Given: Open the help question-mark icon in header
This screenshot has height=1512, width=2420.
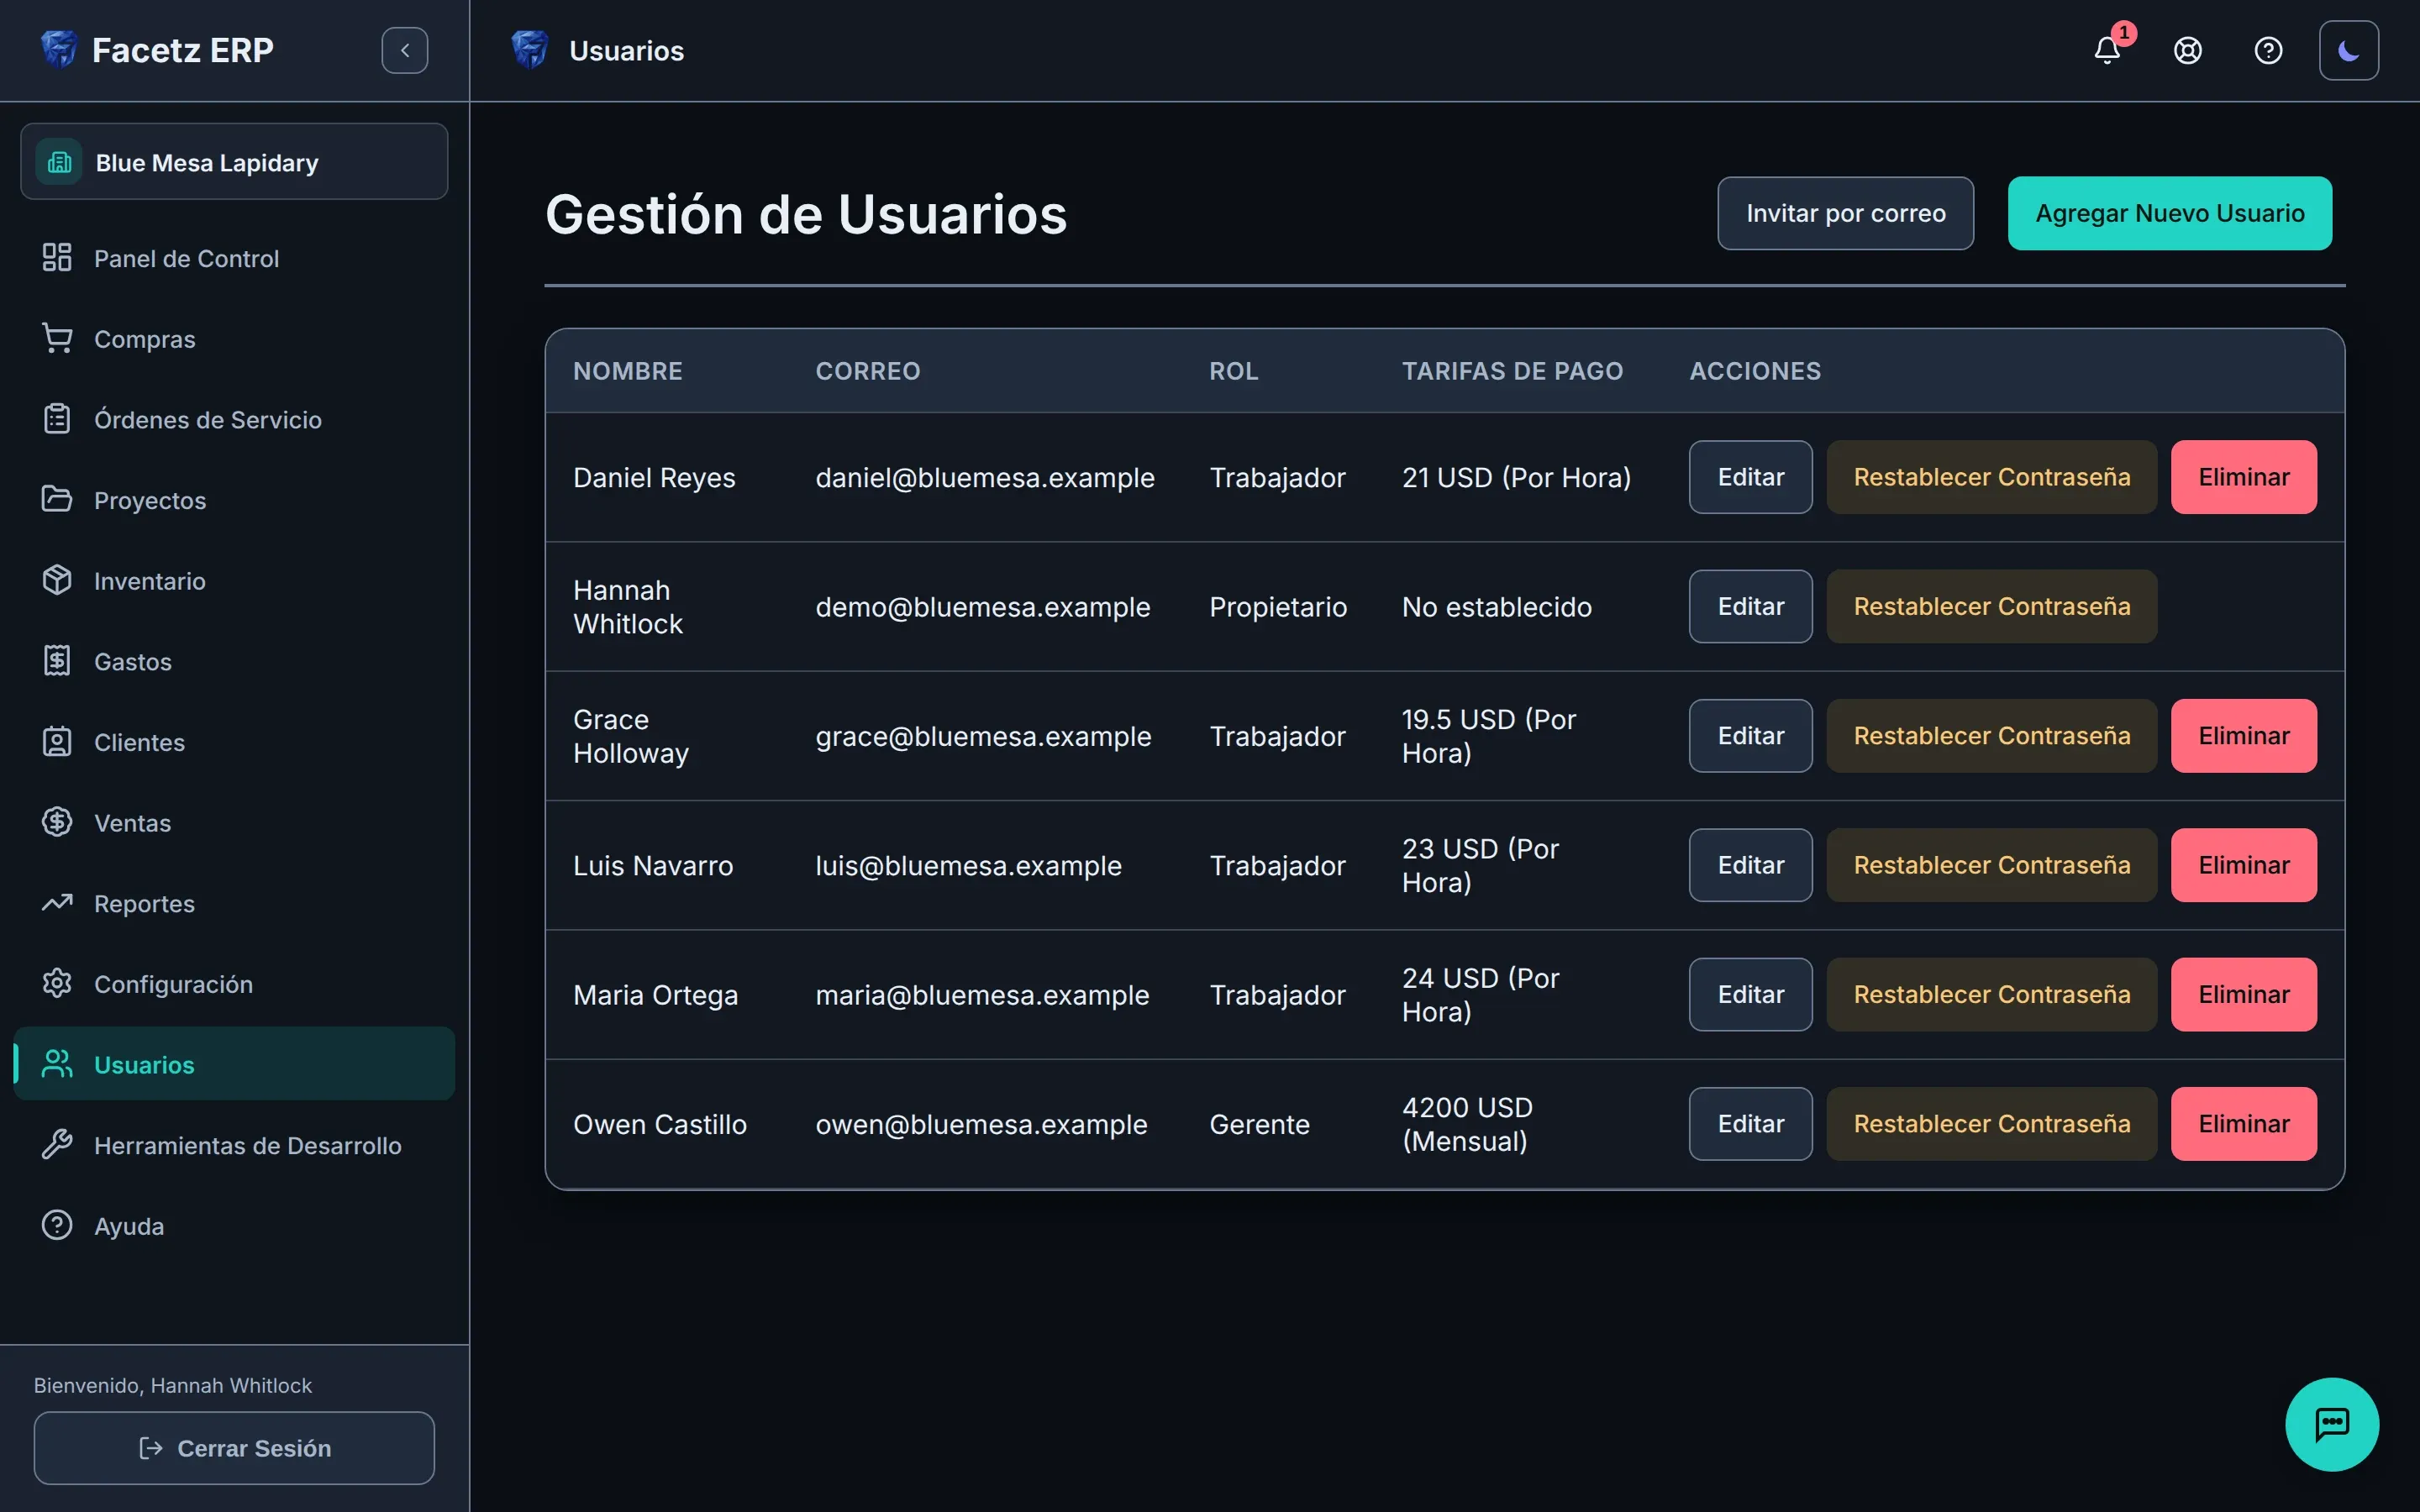Looking at the screenshot, I should click(x=2268, y=50).
